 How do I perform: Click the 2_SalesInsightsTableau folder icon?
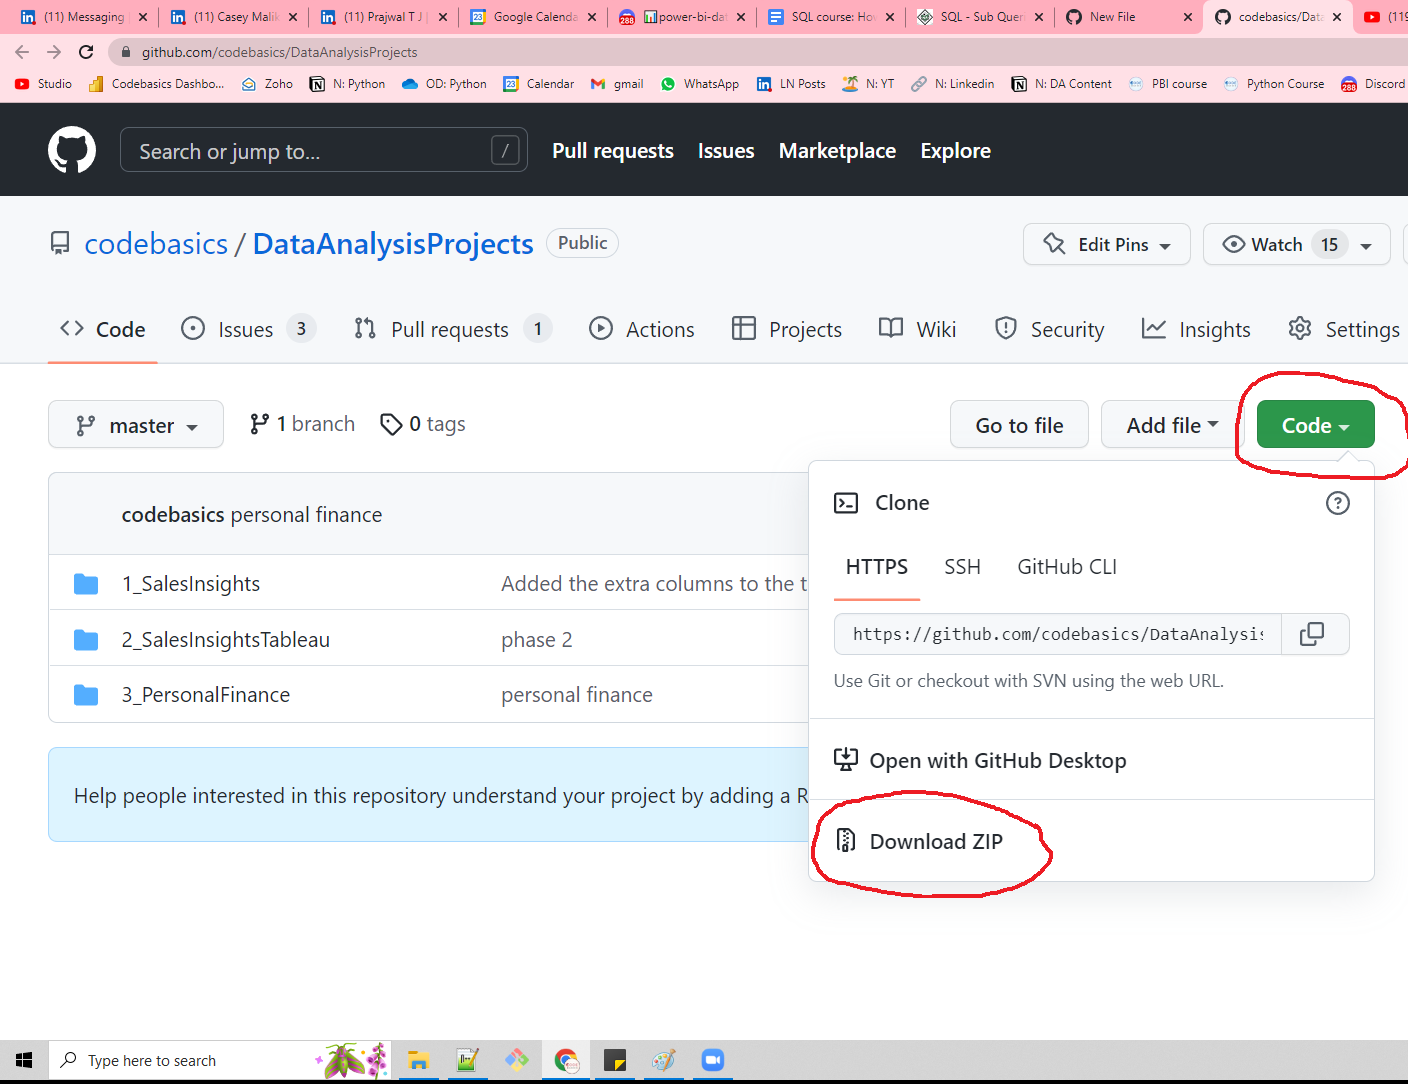point(86,640)
